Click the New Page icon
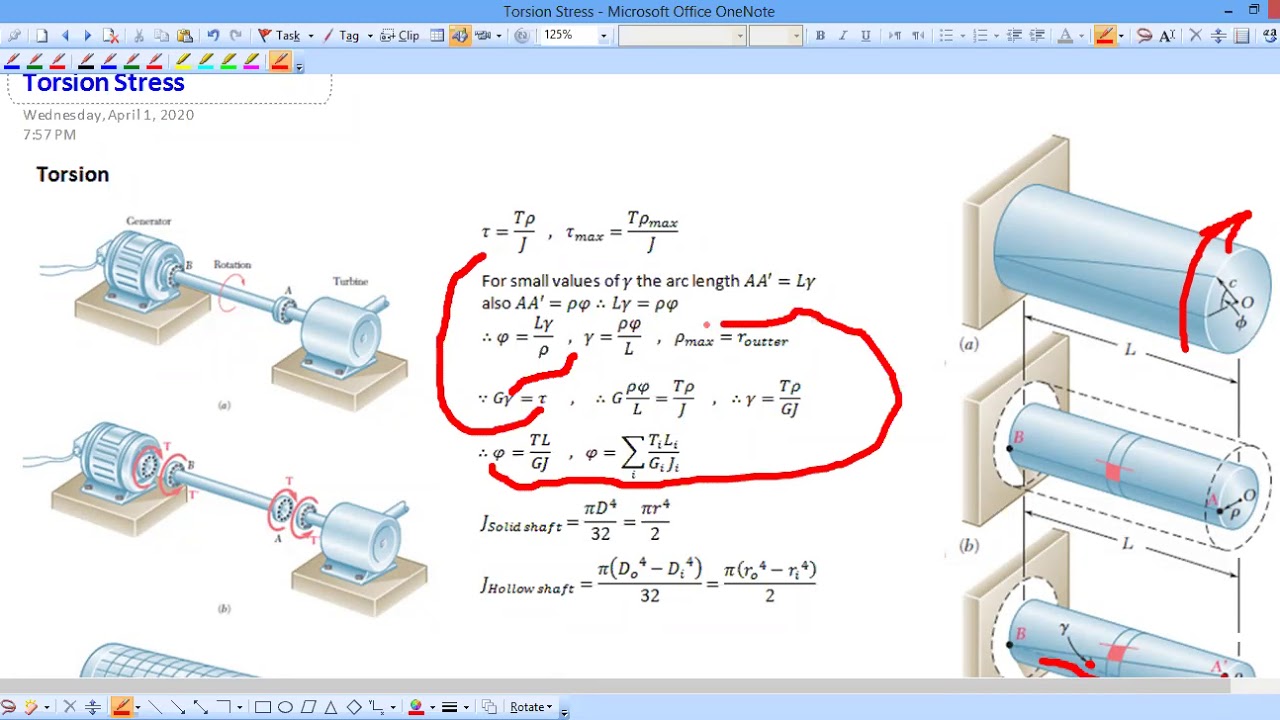The width and height of the screenshot is (1280, 720). tap(42, 35)
